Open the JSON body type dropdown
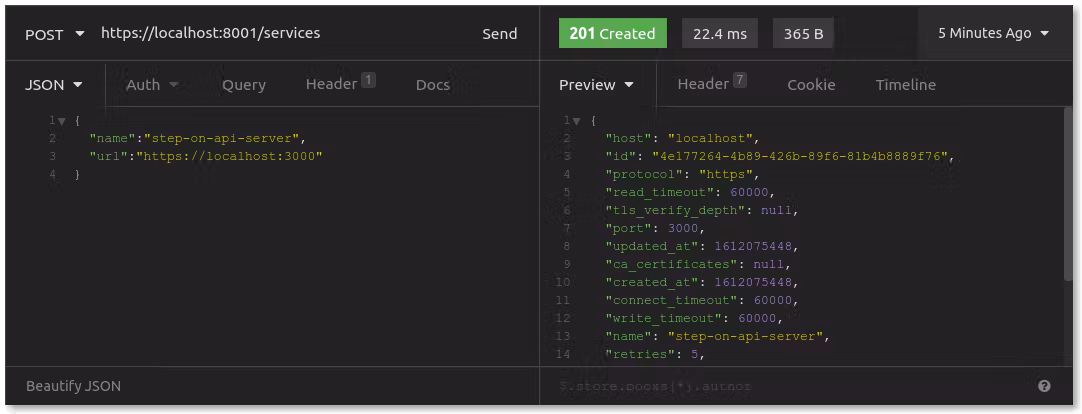The image size is (1082, 414). [53, 85]
